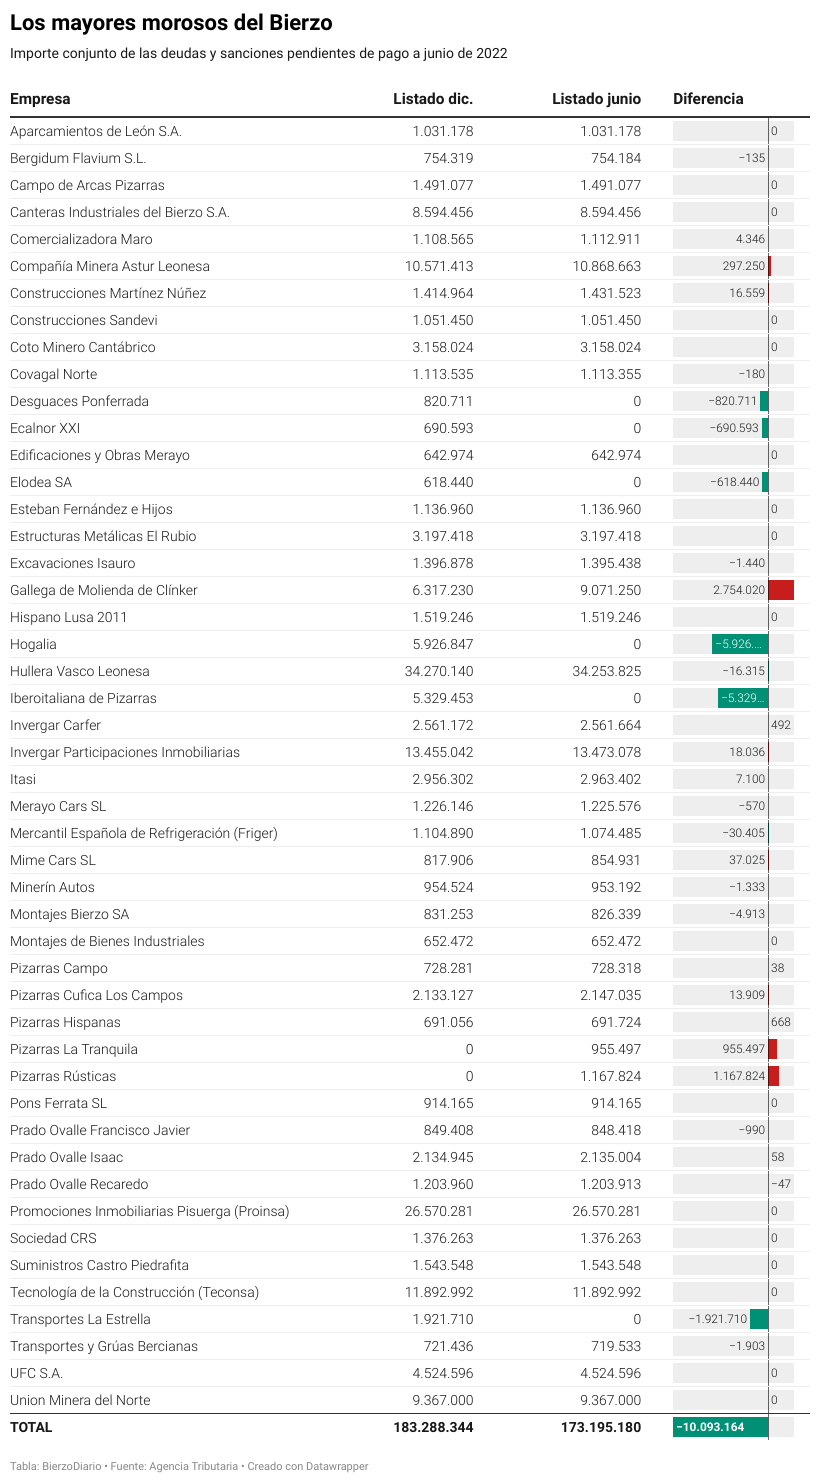Viewport: 820px width, 1483px height.
Task: Click the −618.440 difference for Elodea SA
Action: (x=735, y=482)
